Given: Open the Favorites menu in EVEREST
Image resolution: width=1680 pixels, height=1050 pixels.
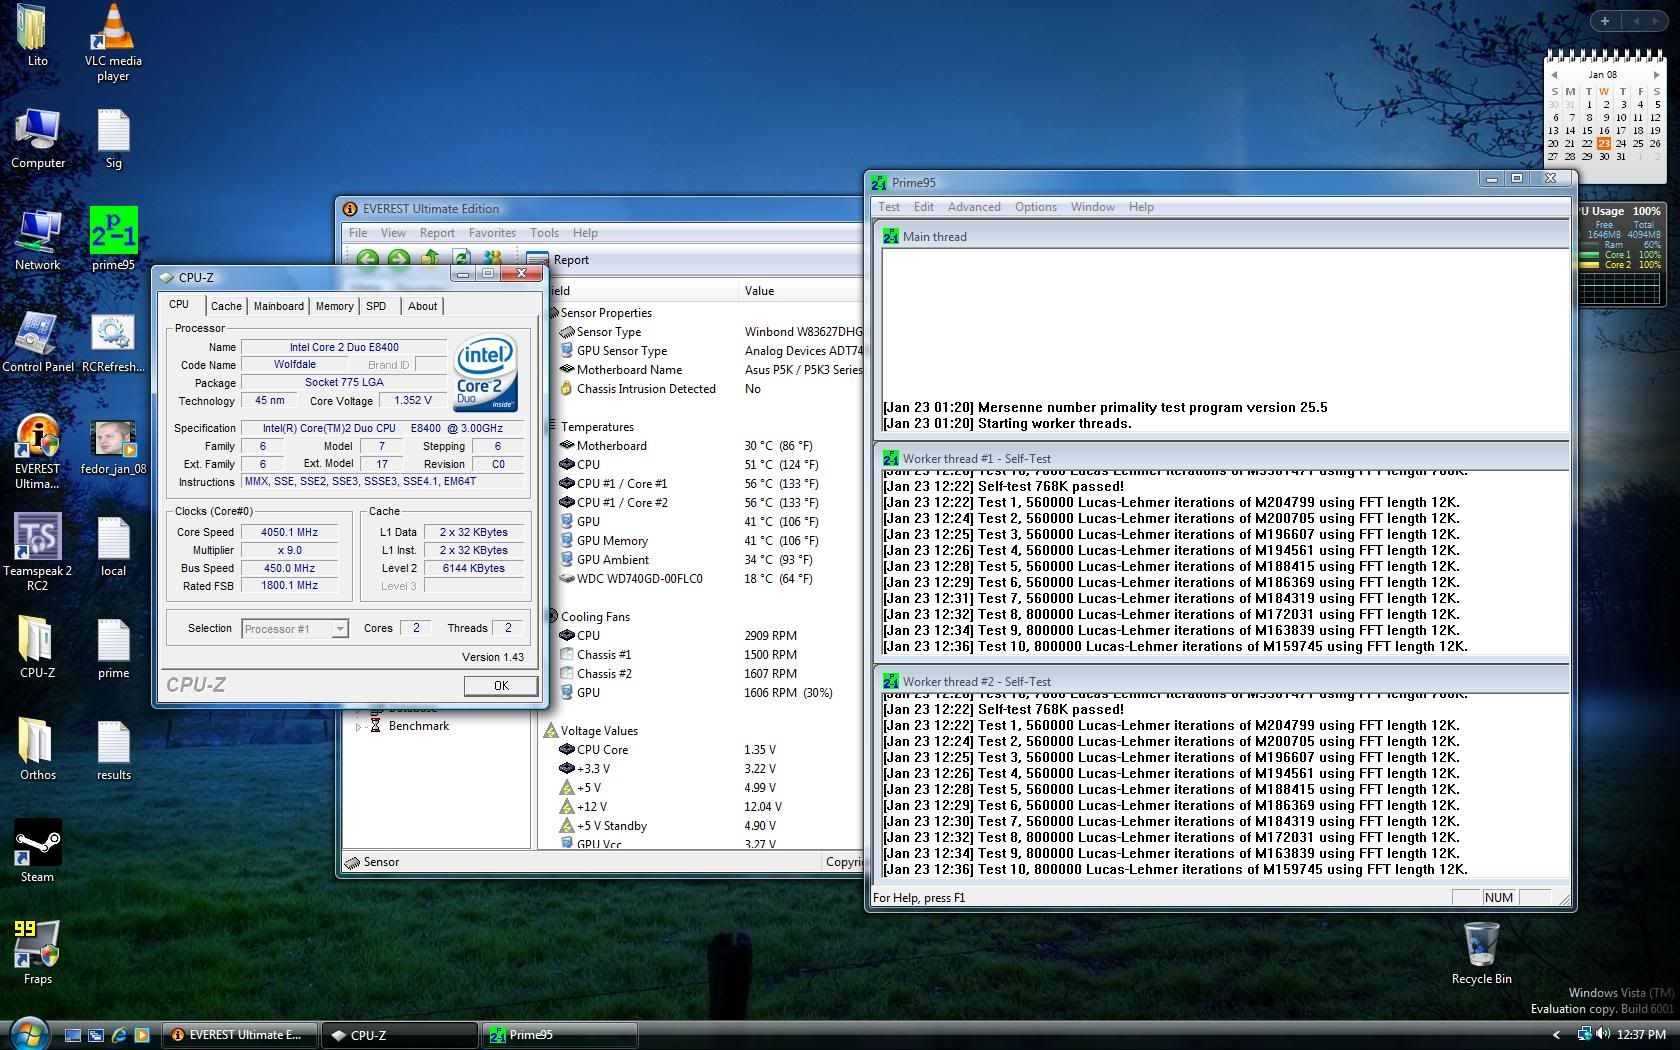Looking at the screenshot, I should coord(492,233).
